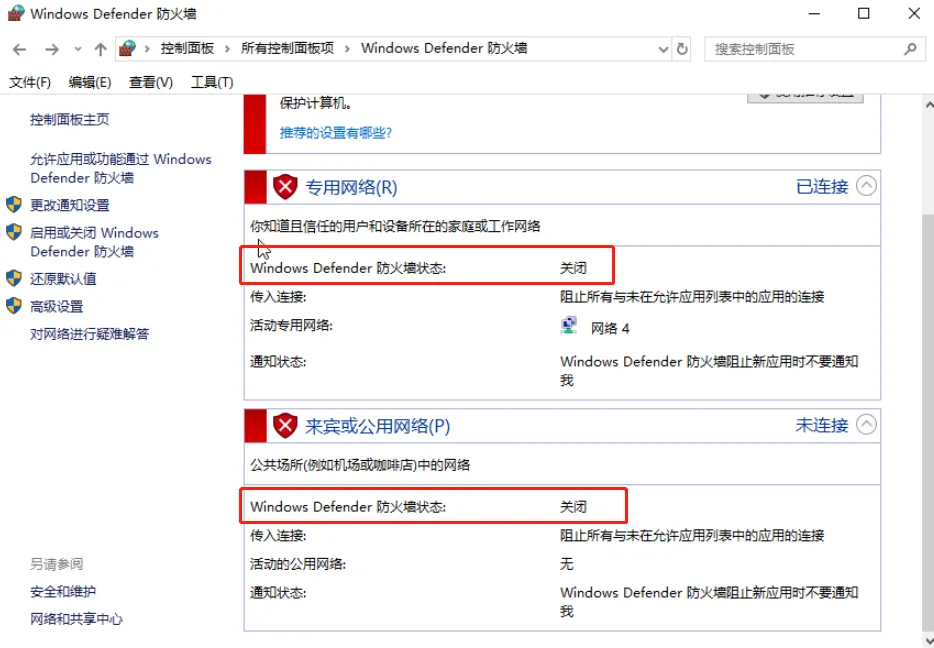Open the recent locations dropdown arrow
The image size is (934, 648).
pos(77,49)
